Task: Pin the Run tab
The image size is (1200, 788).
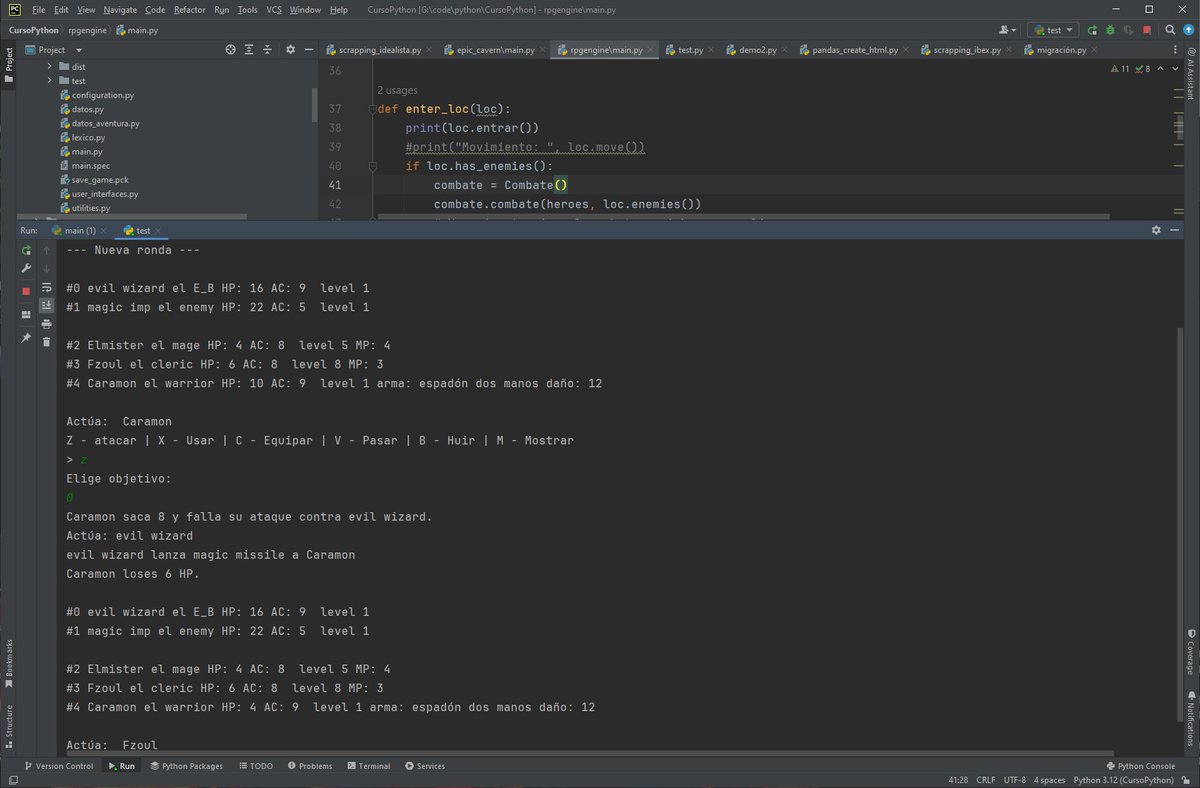Action: [x=26, y=338]
